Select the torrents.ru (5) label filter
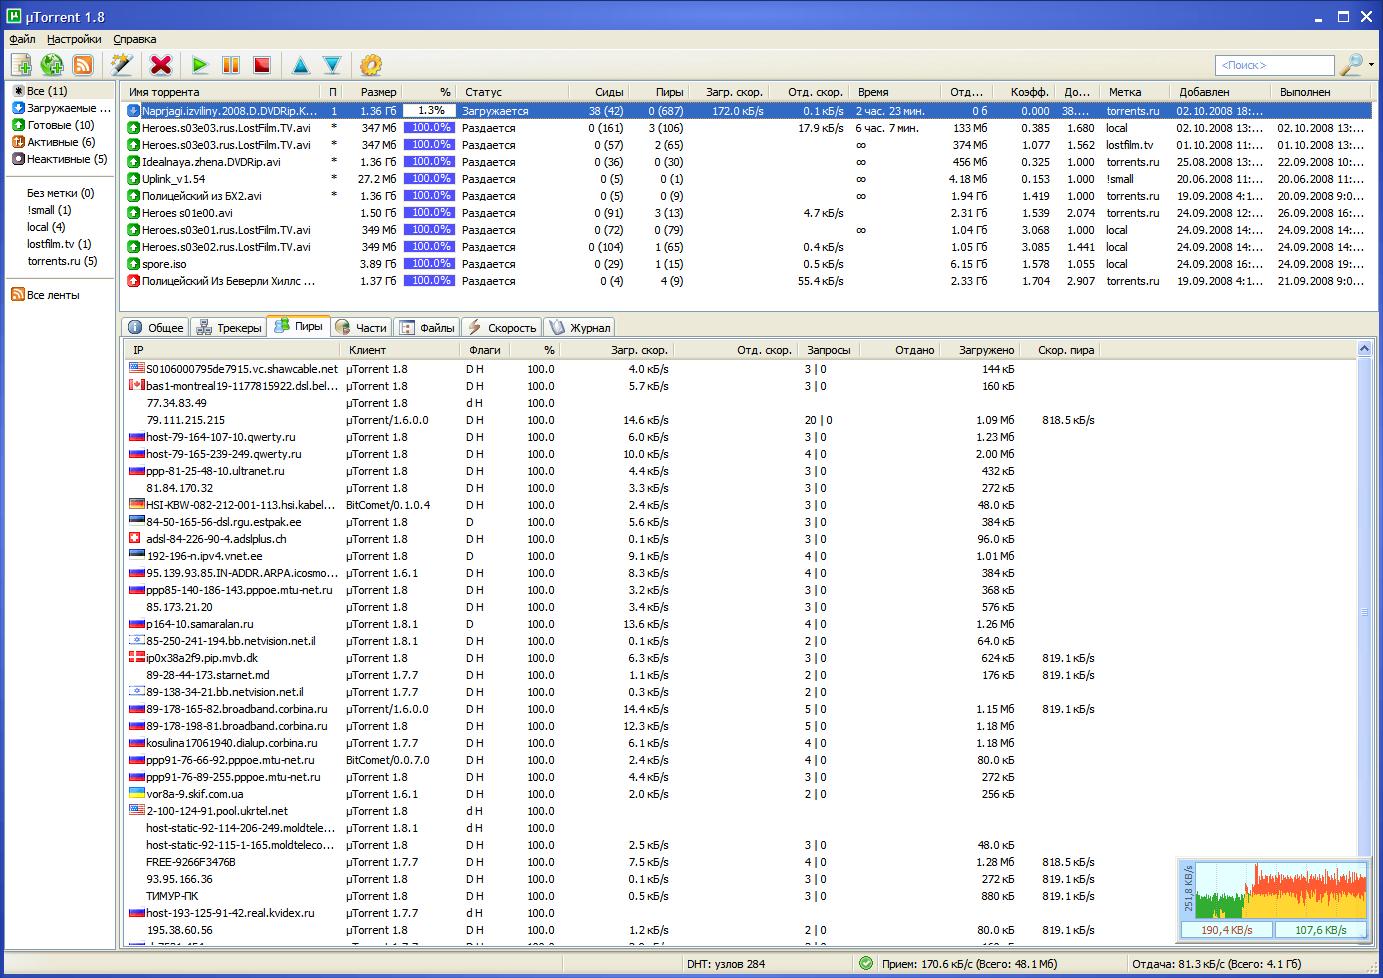Viewport: 1383px width, 978px height. click(62, 261)
